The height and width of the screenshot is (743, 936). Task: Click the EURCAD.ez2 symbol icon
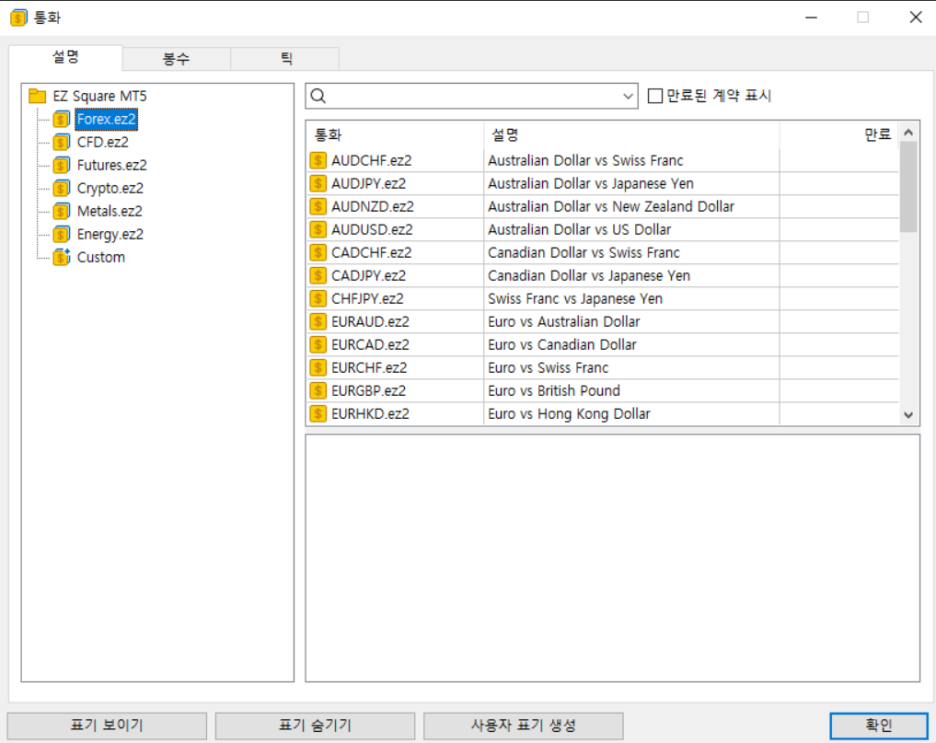tap(318, 345)
